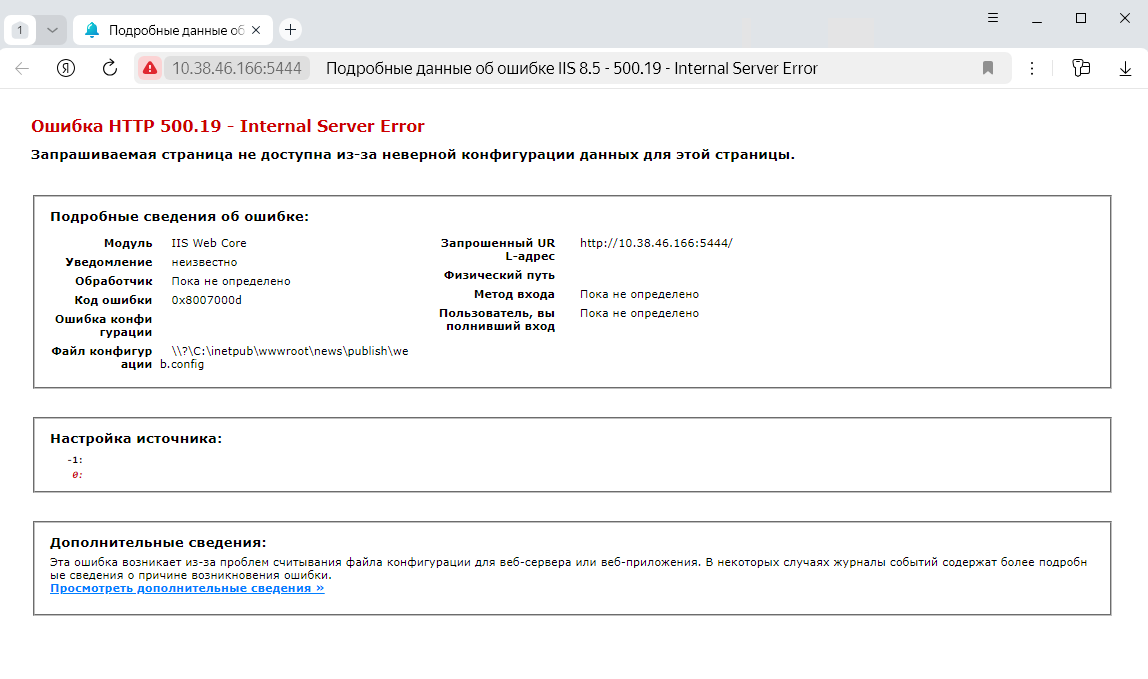Click error code value 0x8007000d
The height and width of the screenshot is (679, 1148).
click(x=206, y=300)
